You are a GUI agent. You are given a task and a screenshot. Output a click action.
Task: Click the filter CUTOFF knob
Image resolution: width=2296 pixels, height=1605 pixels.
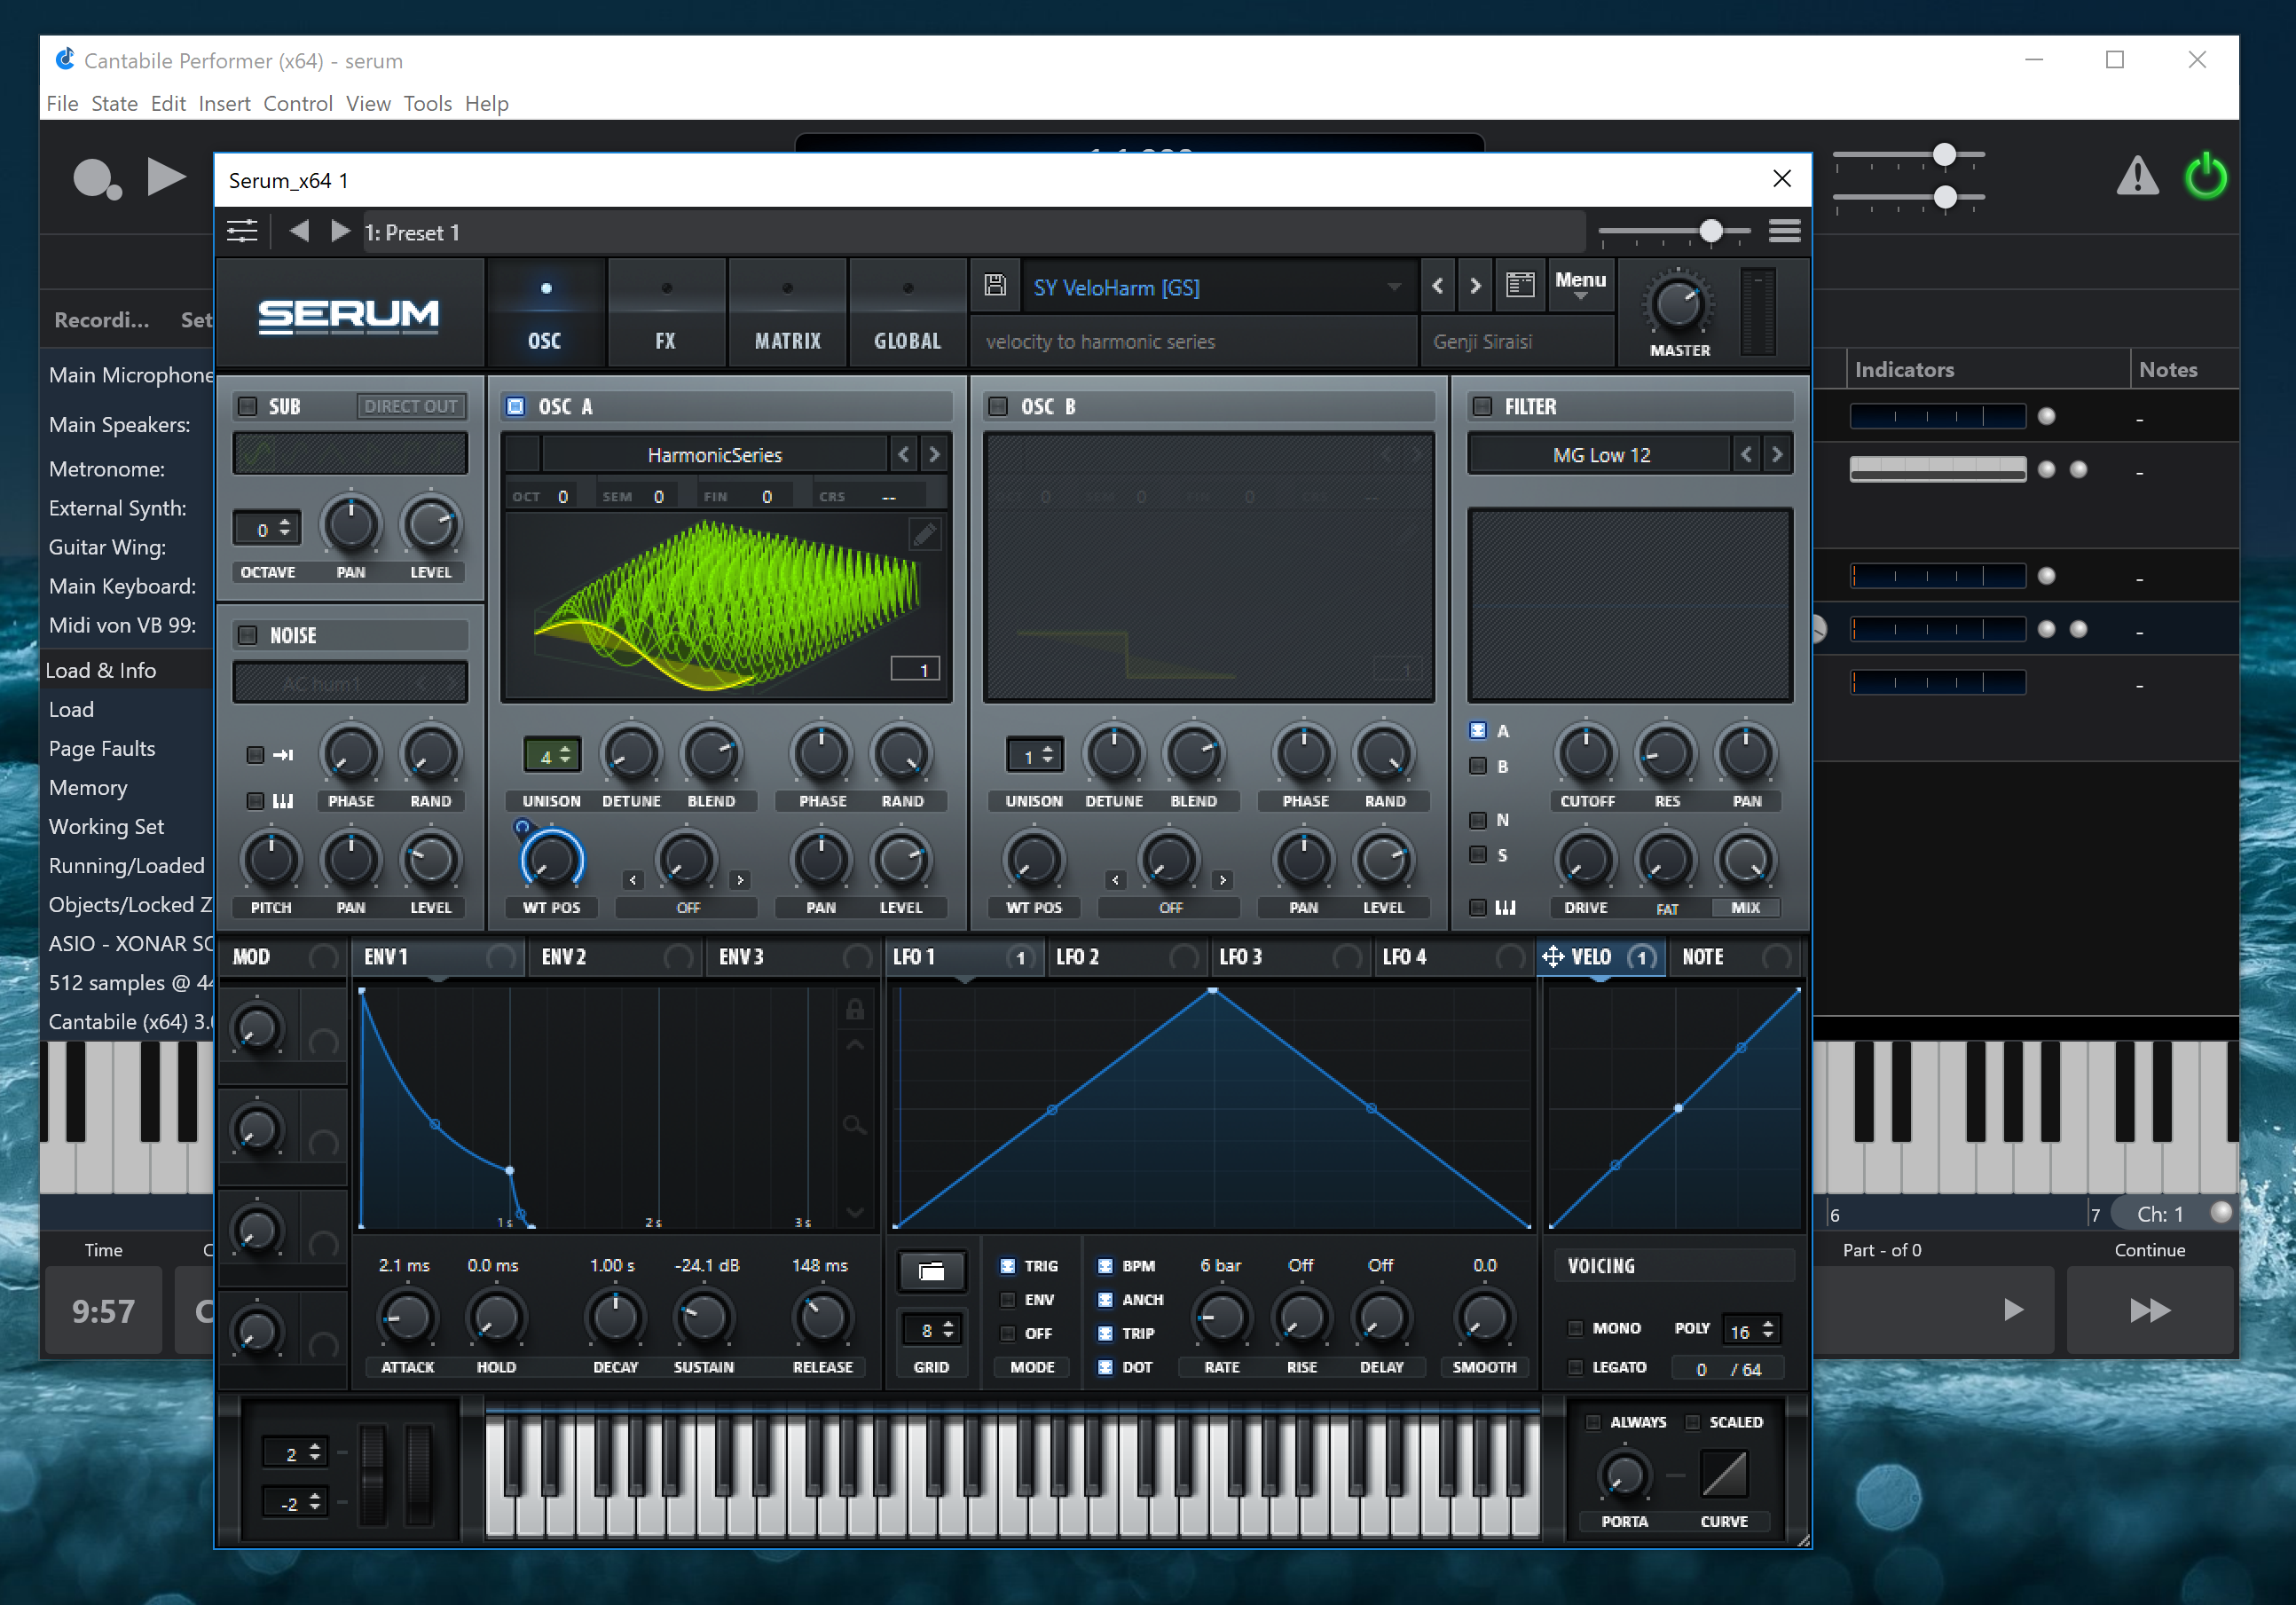(x=1586, y=753)
